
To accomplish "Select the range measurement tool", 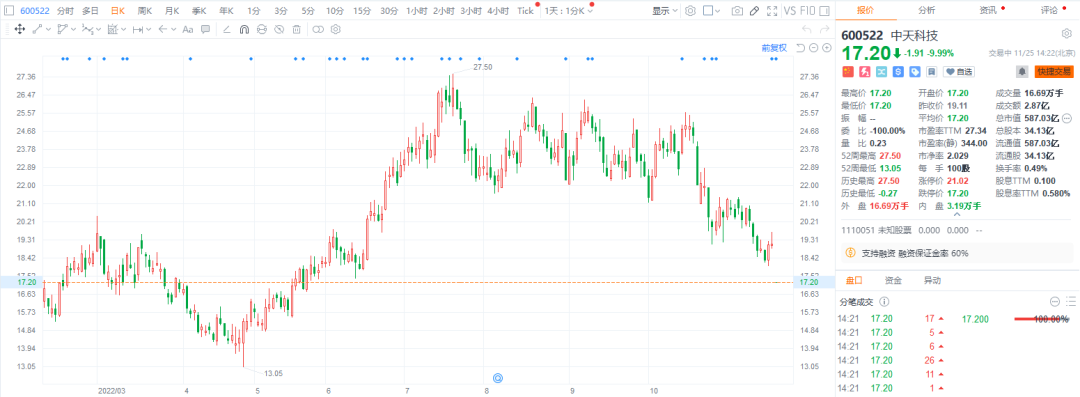I will click(138, 30).
